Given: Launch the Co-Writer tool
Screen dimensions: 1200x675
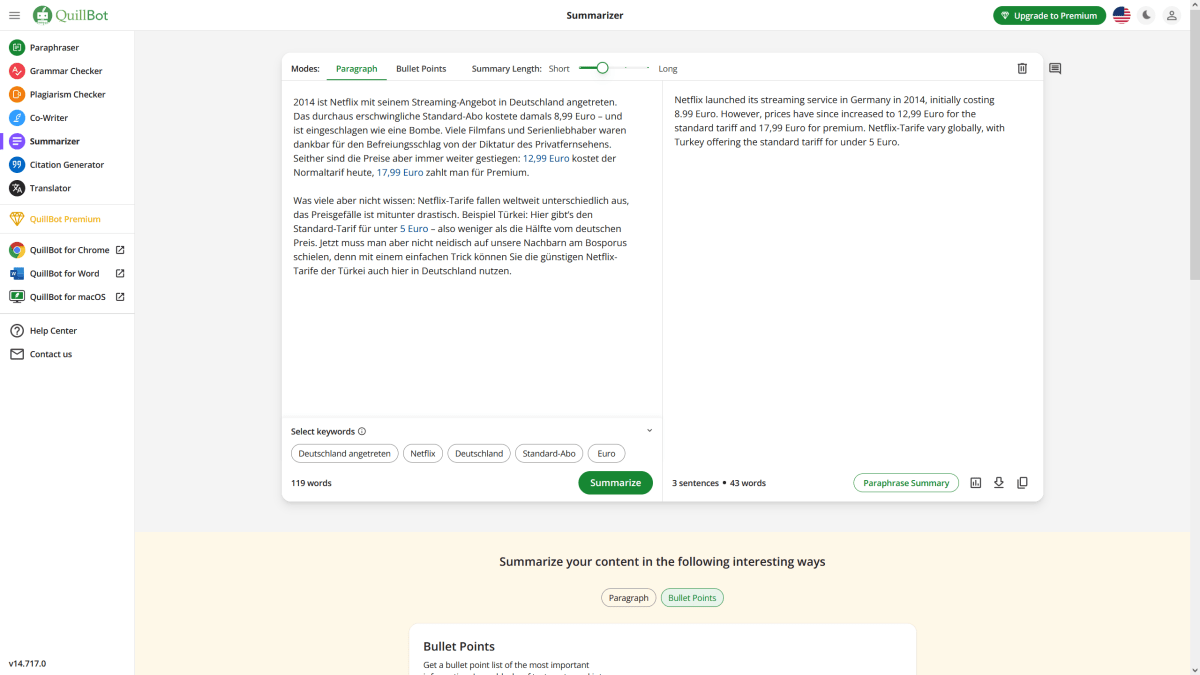Looking at the screenshot, I should point(47,117).
